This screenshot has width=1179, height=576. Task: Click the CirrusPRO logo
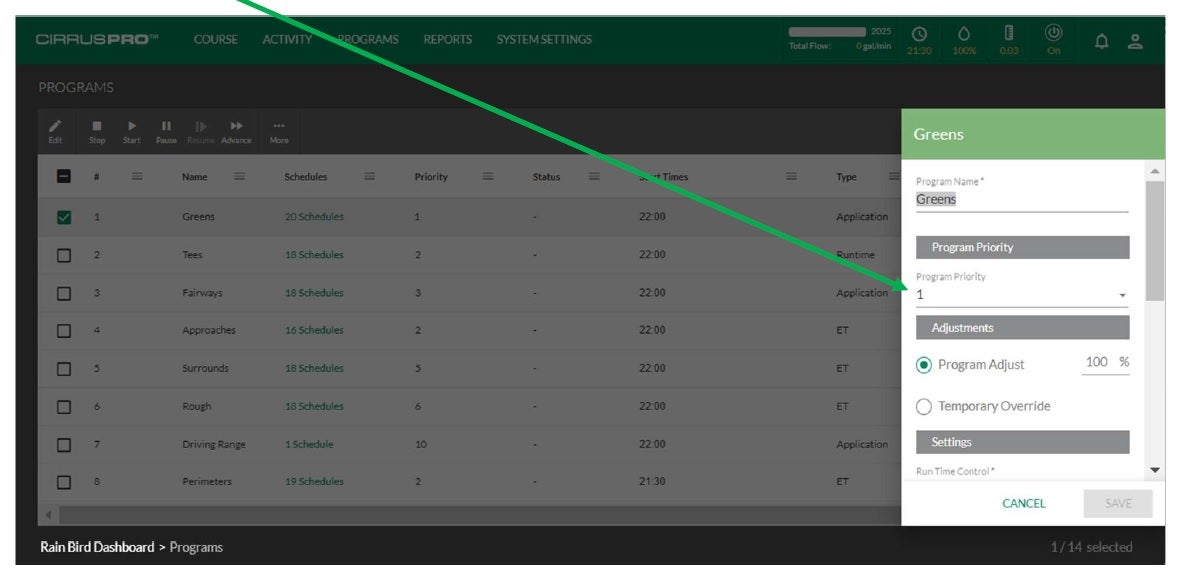[97, 39]
